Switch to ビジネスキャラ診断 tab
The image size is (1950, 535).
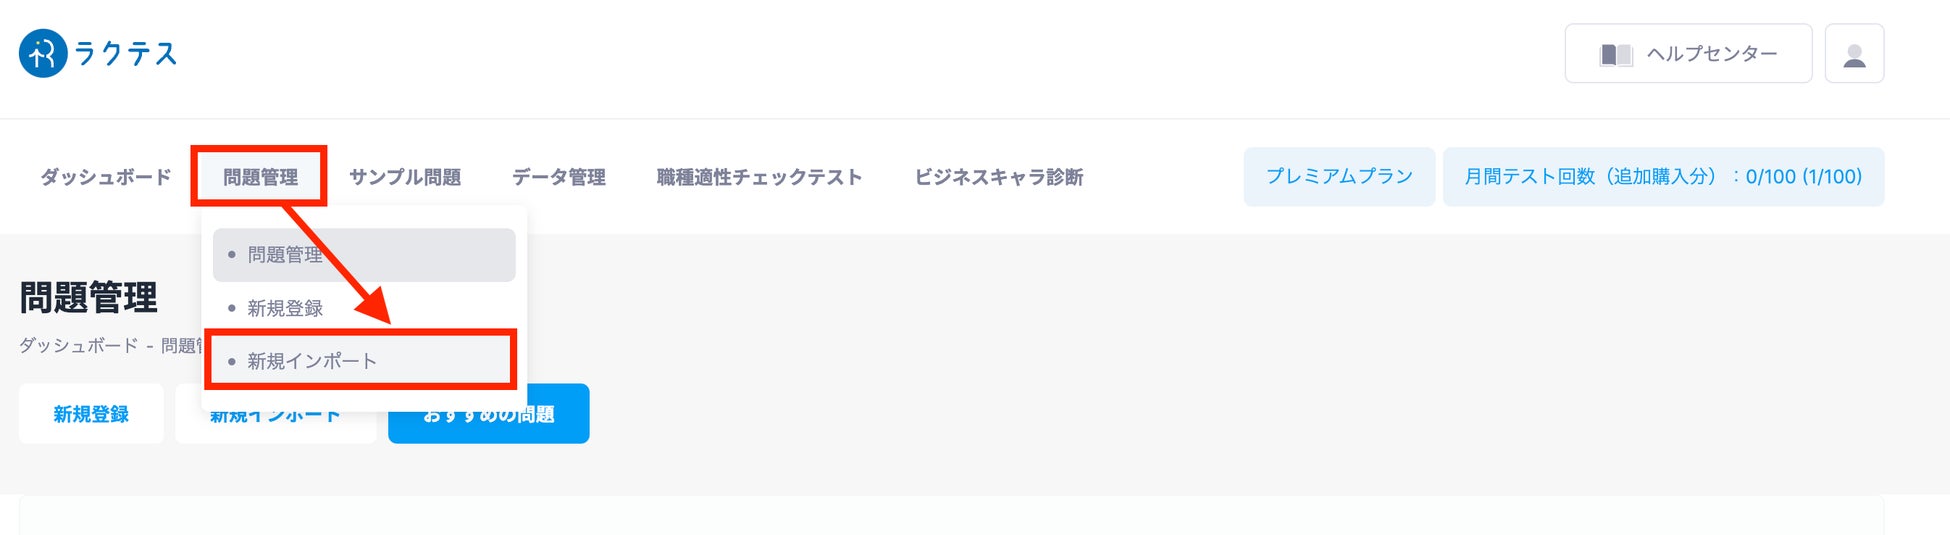(999, 177)
